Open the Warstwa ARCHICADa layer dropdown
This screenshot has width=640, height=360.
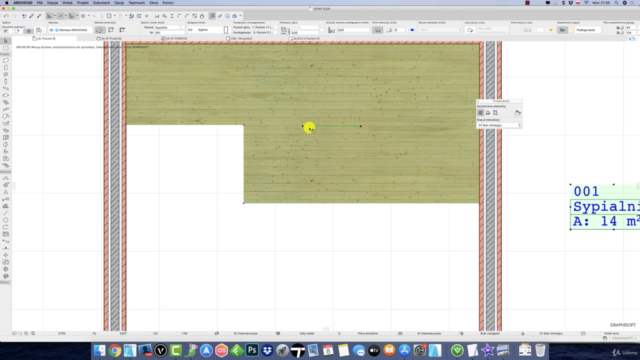tap(69, 30)
